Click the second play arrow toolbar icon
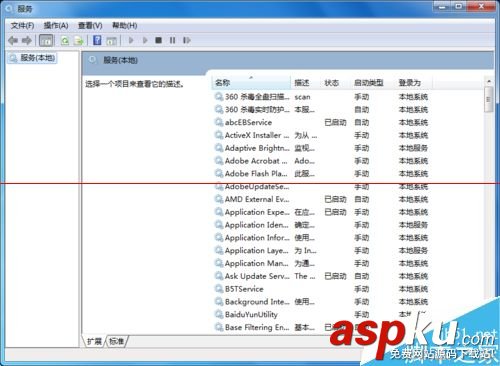 click(x=145, y=41)
